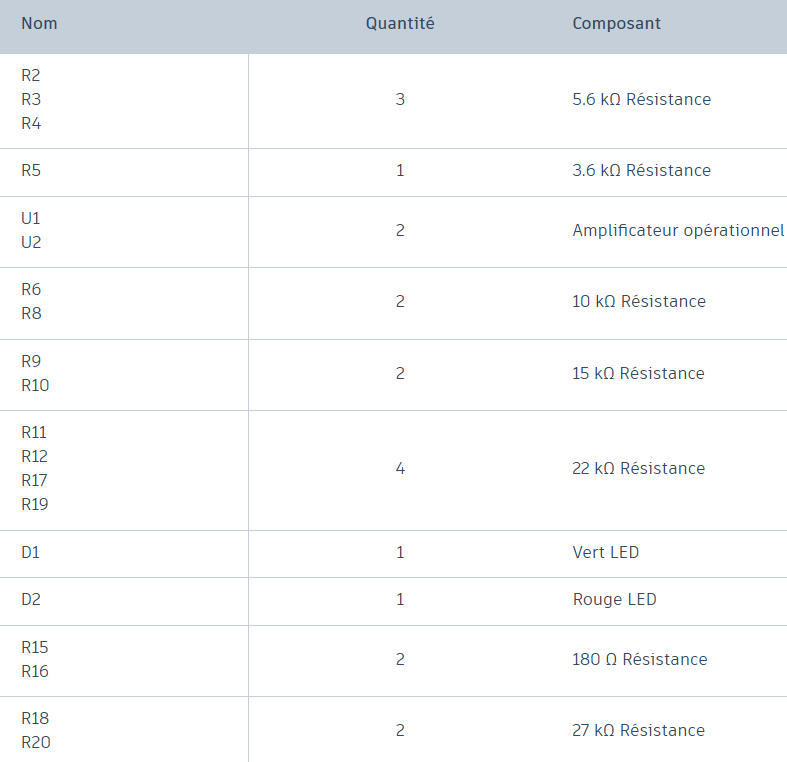The image size is (787, 762).
Task: Click the Quantité column header
Action: (400, 23)
